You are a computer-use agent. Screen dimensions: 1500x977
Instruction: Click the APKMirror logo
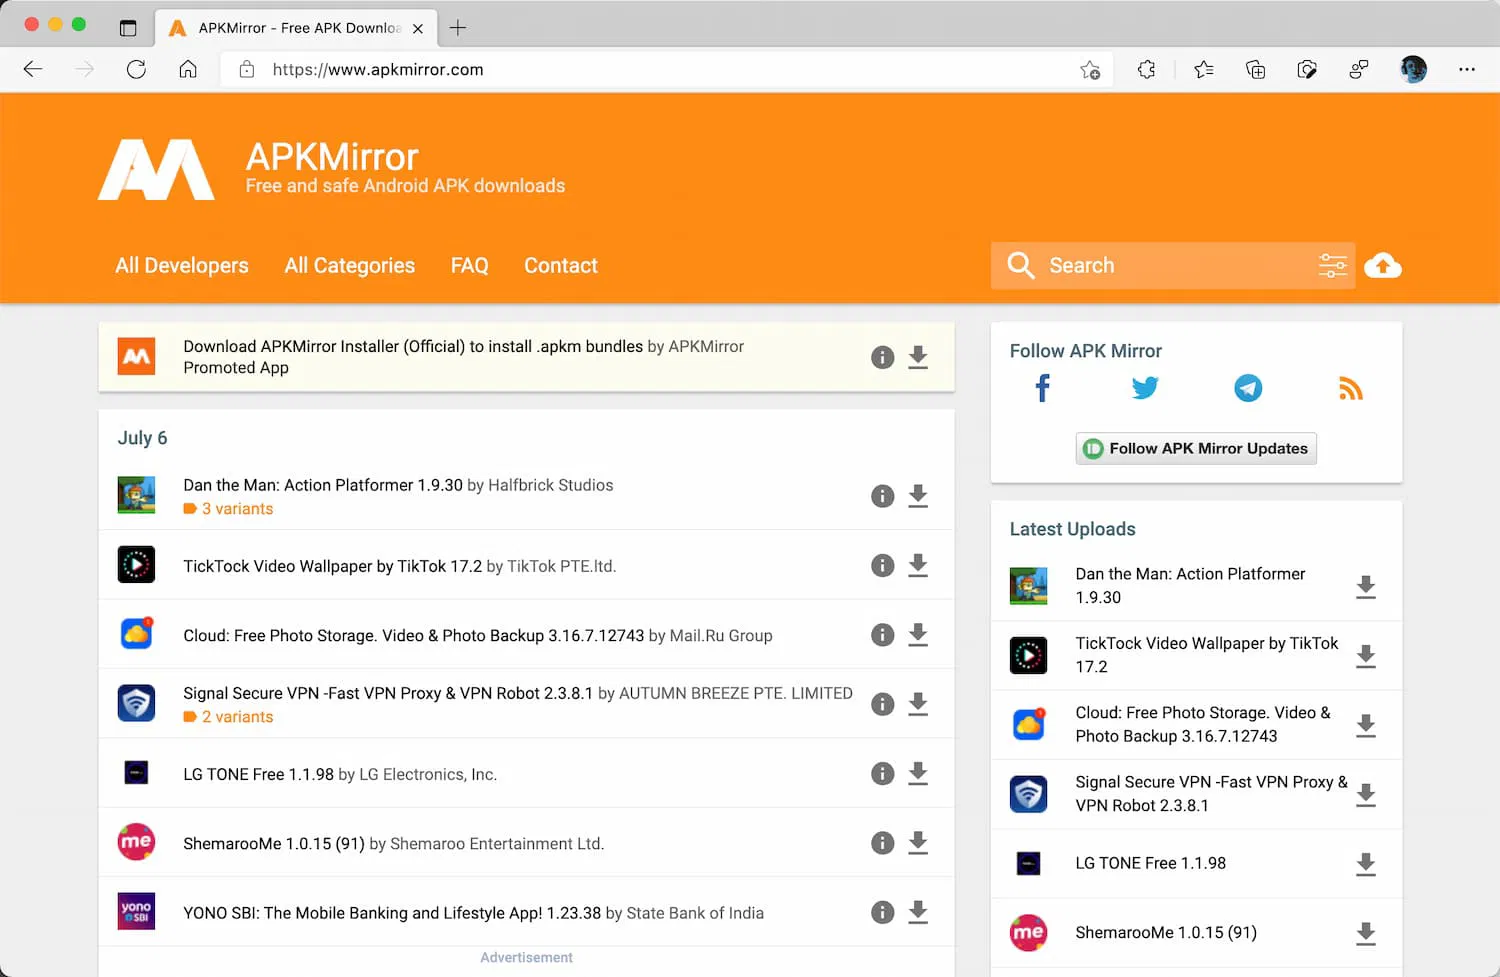[x=157, y=169]
